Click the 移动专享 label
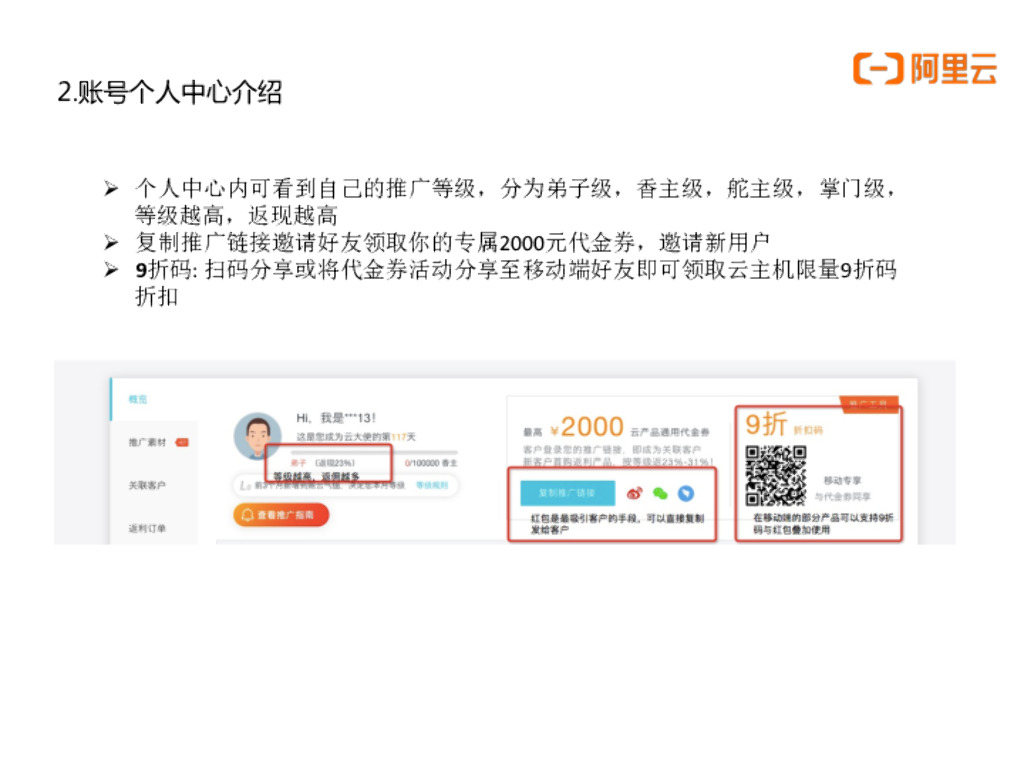Image resolution: width=1024 pixels, height=768 pixels. pos(842,481)
